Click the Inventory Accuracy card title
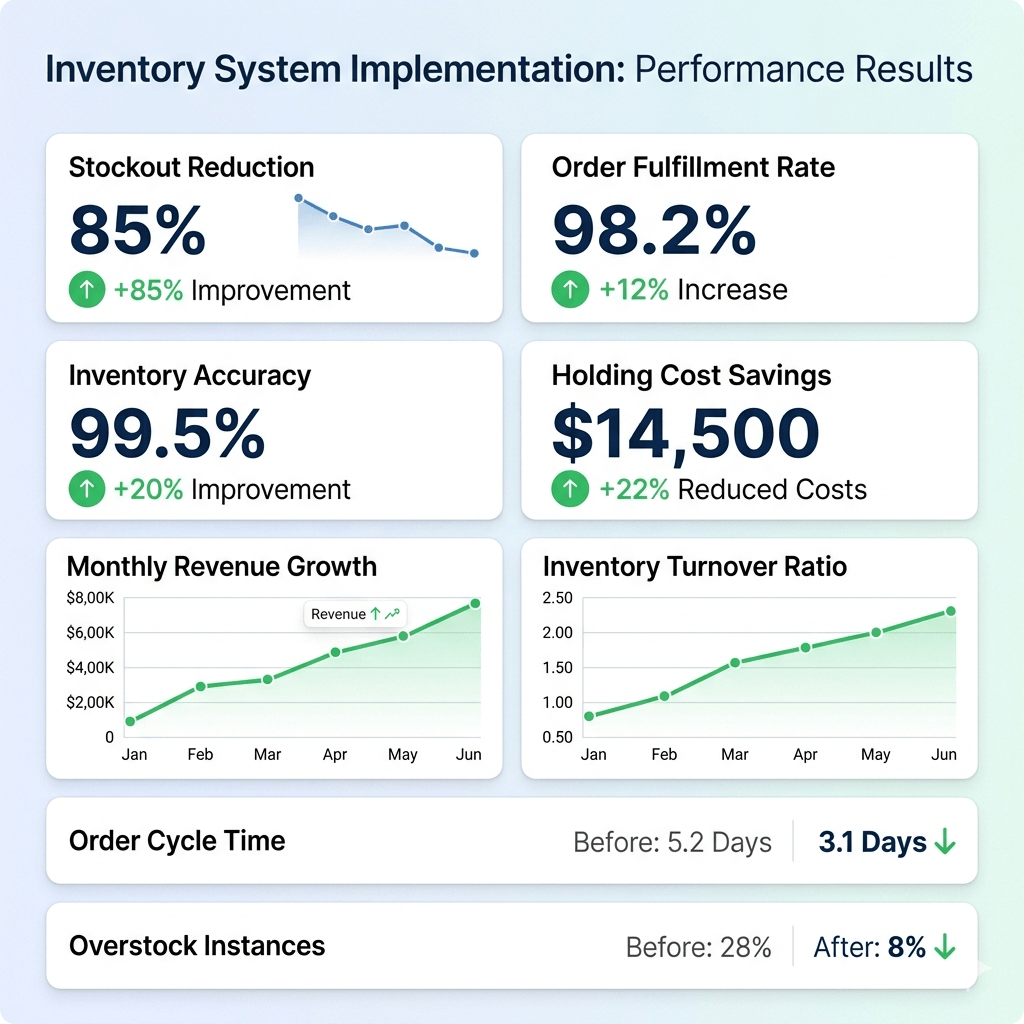Image resolution: width=1024 pixels, height=1024 pixels. pos(190,376)
